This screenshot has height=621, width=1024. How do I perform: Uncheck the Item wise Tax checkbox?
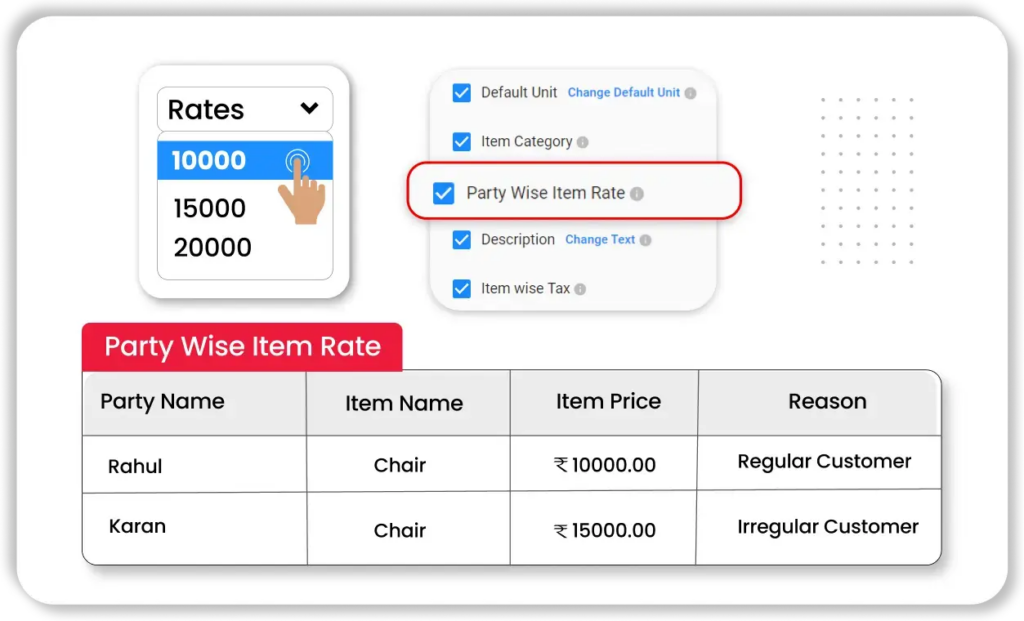point(461,289)
